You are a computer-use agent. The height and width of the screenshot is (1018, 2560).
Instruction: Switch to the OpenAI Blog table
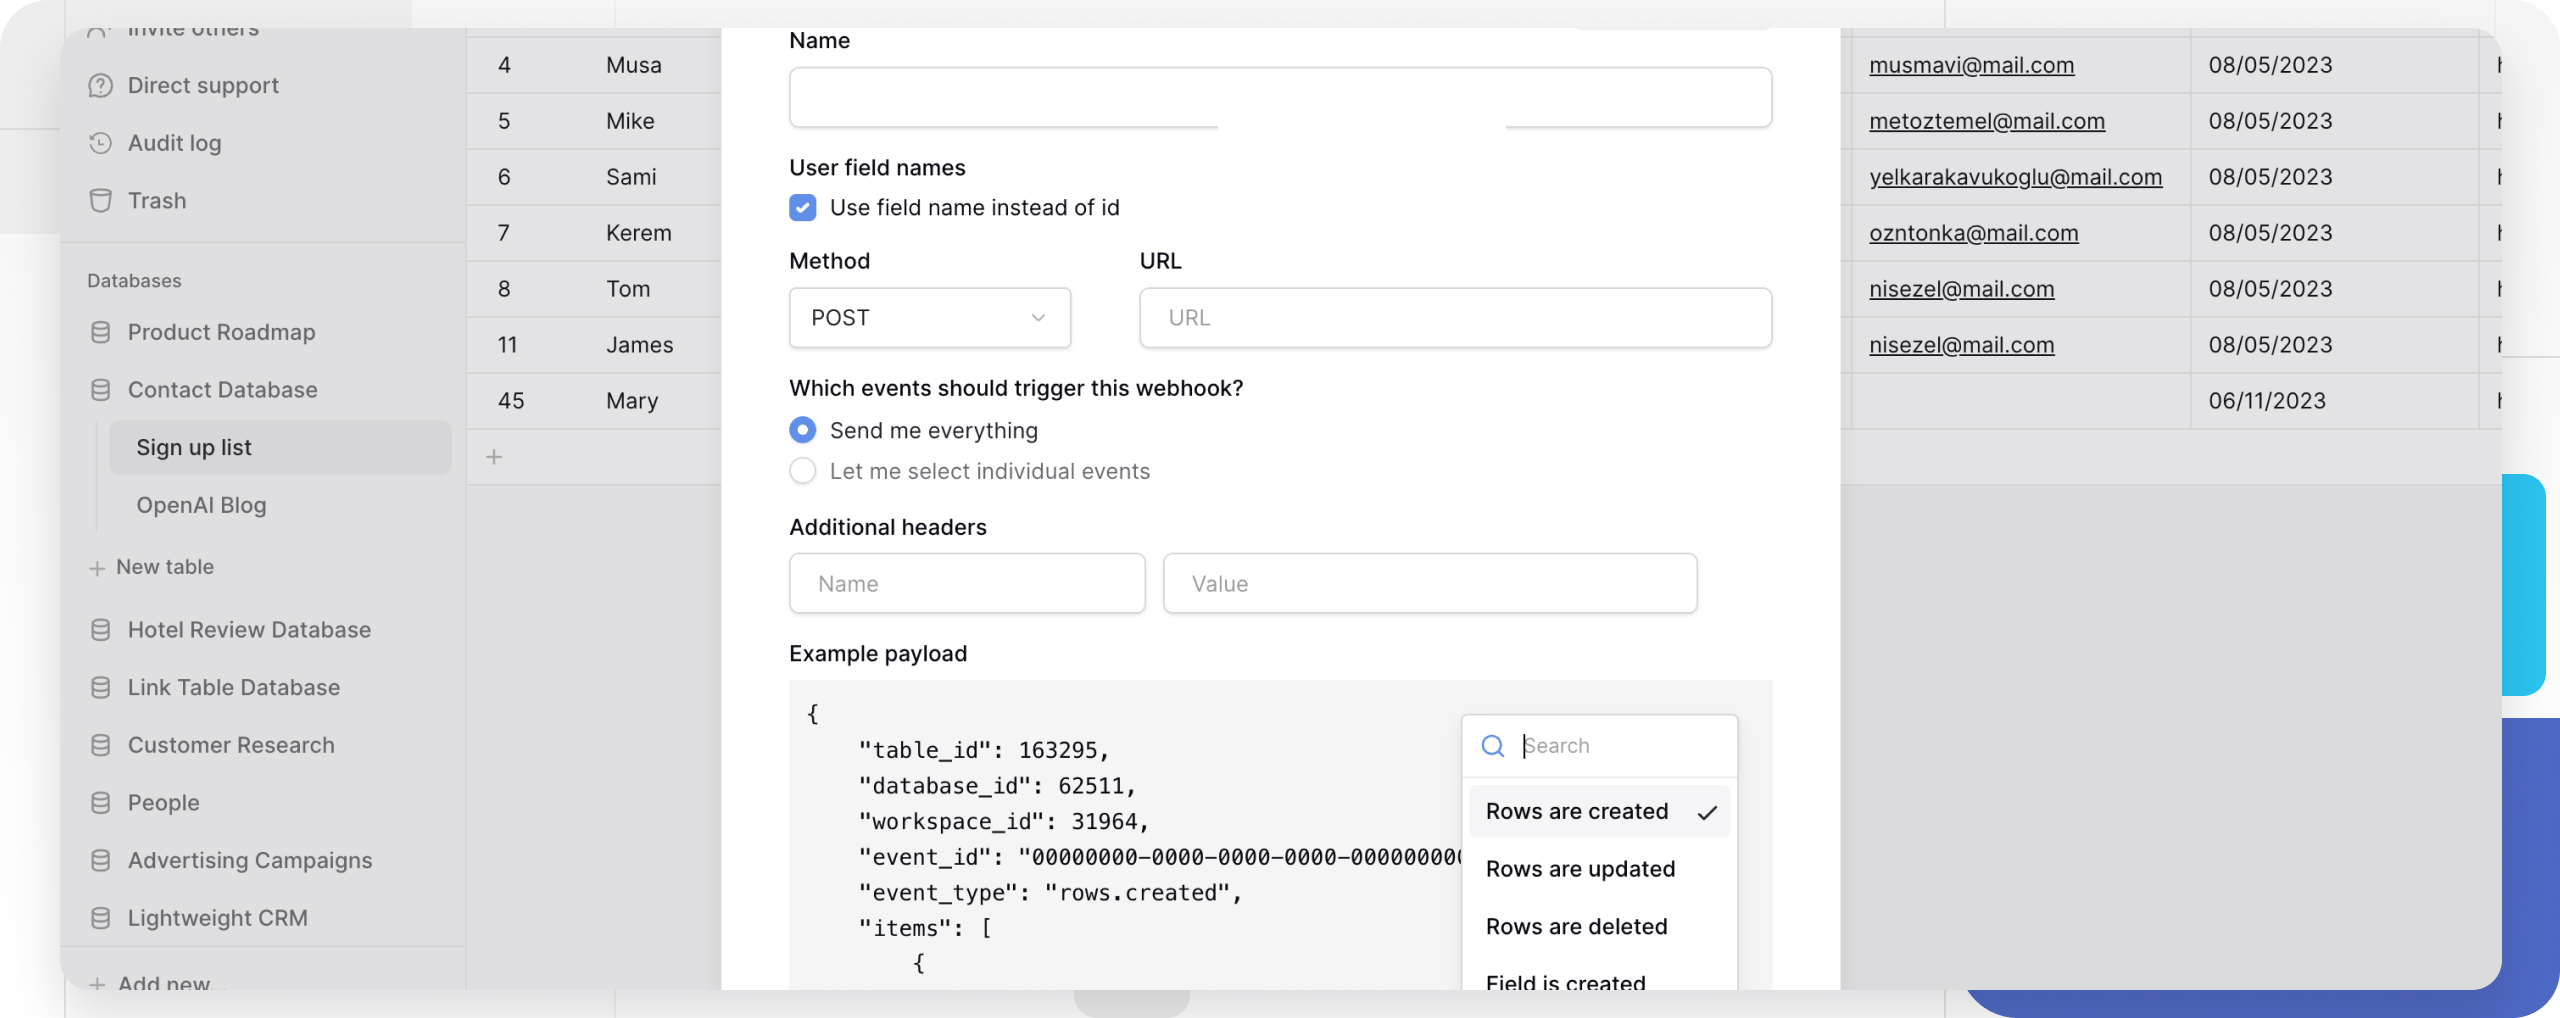[x=201, y=505]
